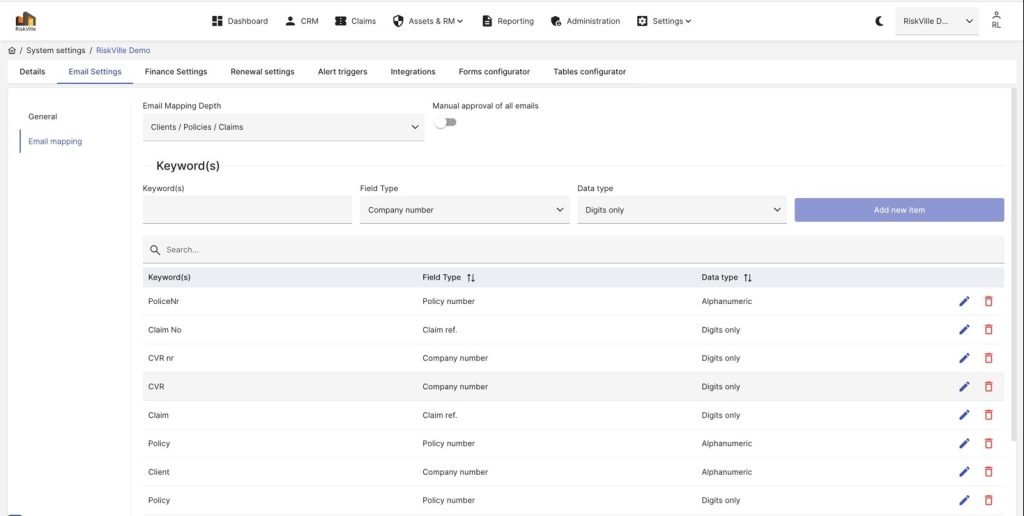Sort by Data type column arrows
The width and height of the screenshot is (1024, 516).
[747, 277]
